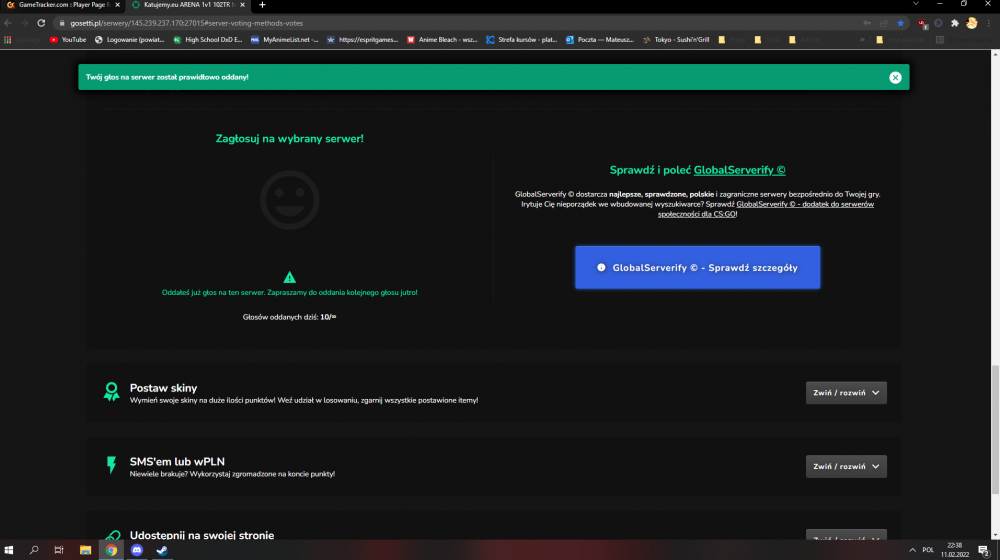Open the MyAnimeList.net bookmark

[x=284, y=40]
